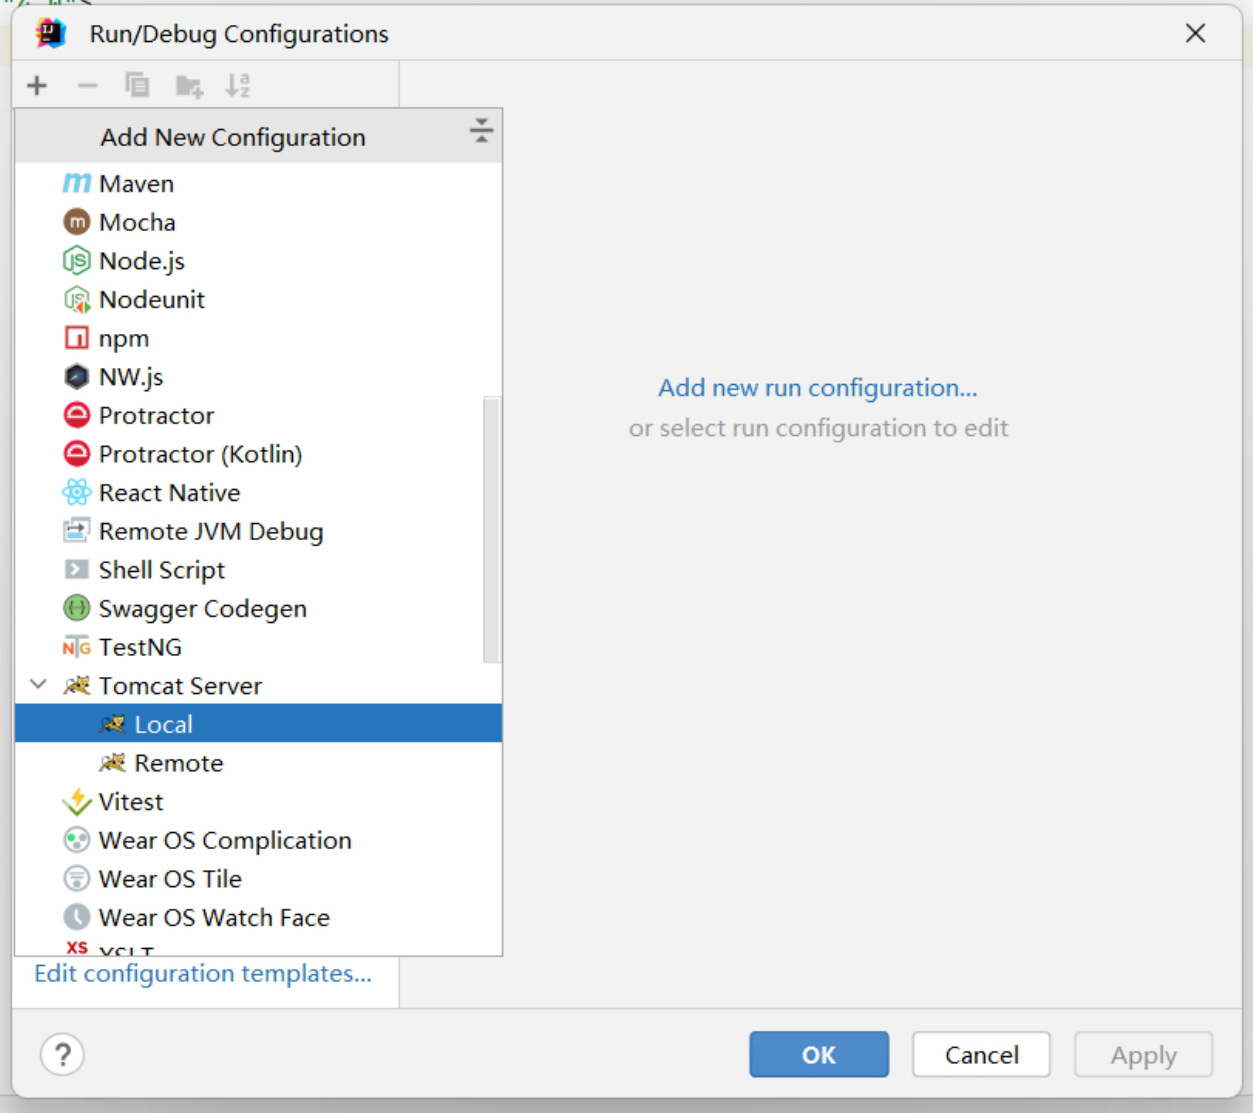
Task: Collapse the Tomcat Server tree node
Action: coord(39,685)
